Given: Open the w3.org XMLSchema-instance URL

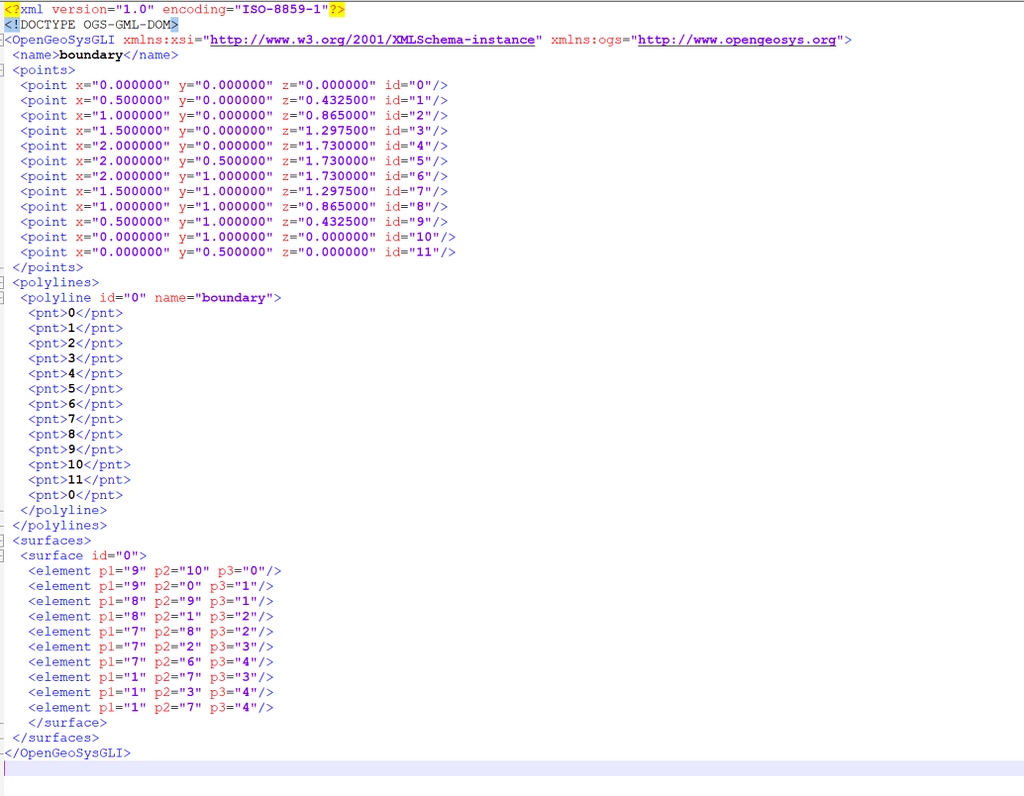Looking at the screenshot, I should [x=374, y=40].
